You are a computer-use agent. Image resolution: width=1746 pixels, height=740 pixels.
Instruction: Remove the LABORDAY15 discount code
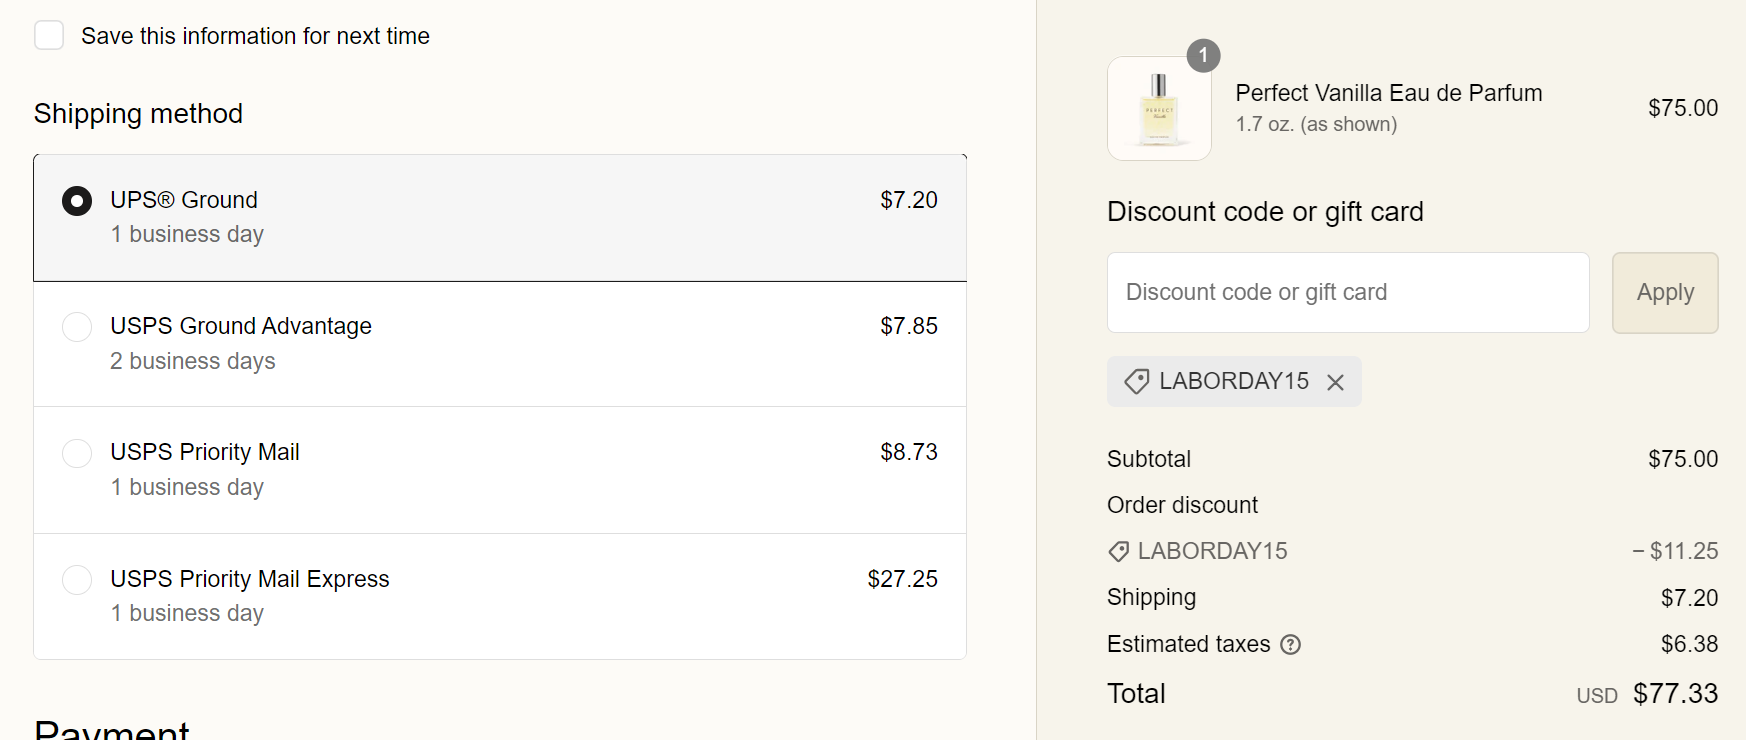click(1335, 382)
